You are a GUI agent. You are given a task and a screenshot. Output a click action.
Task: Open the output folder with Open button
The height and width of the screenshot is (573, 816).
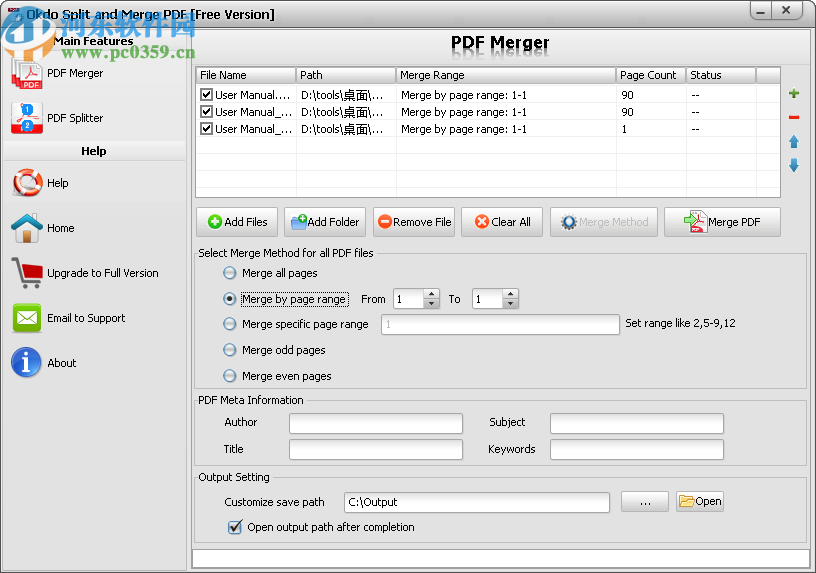pos(700,501)
